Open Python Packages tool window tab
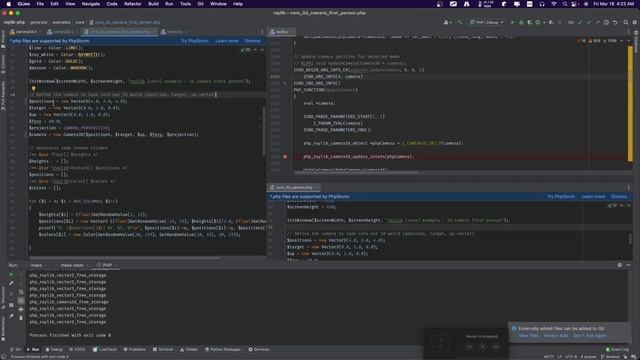640x360 pixels. pyautogui.click(x=223, y=350)
